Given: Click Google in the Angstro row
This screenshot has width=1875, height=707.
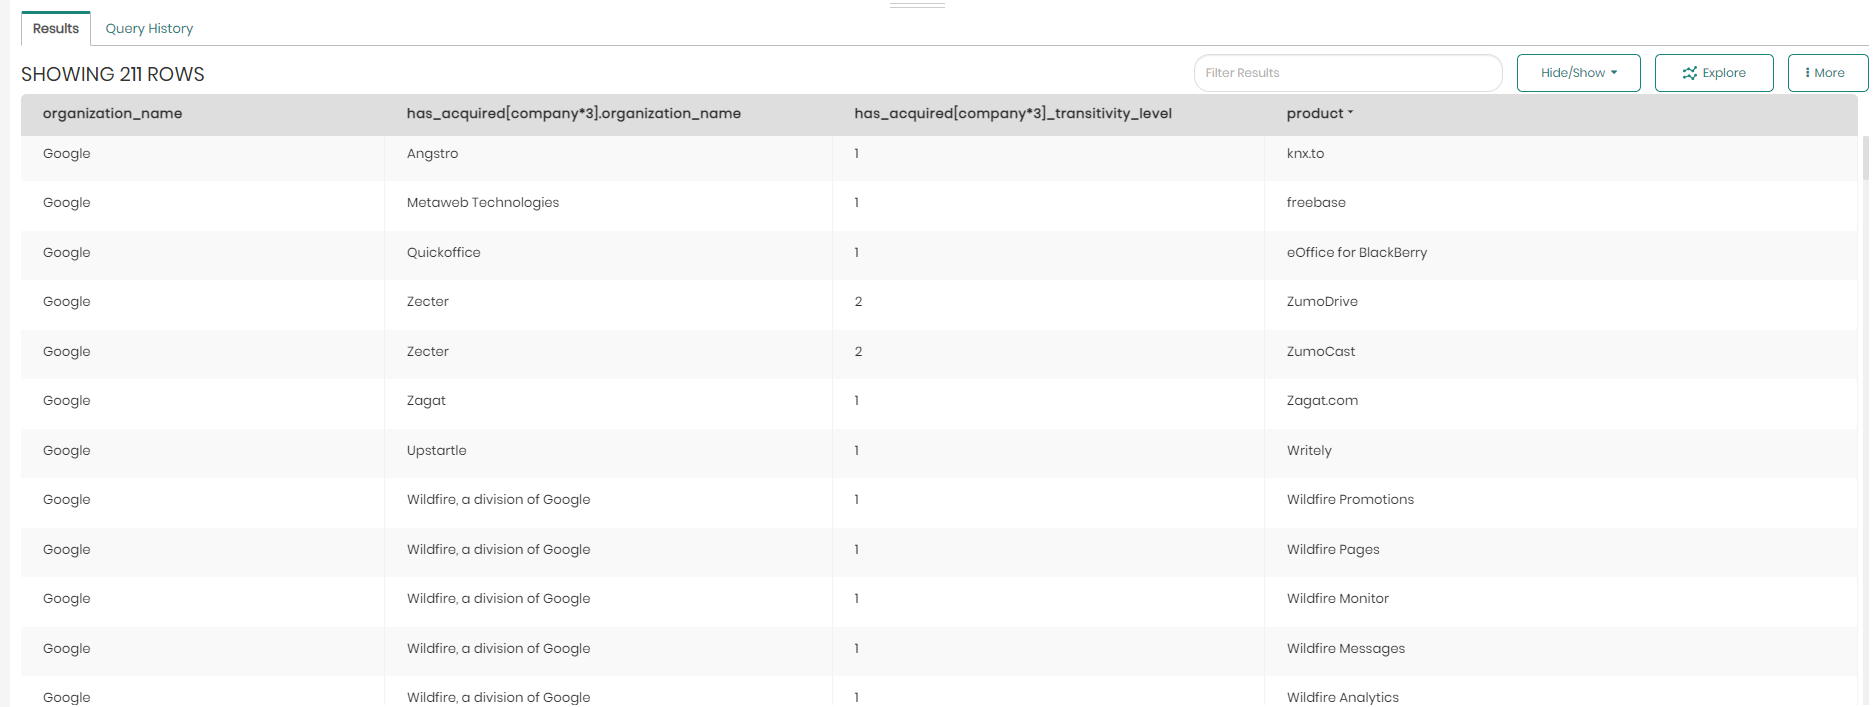Looking at the screenshot, I should 66,153.
